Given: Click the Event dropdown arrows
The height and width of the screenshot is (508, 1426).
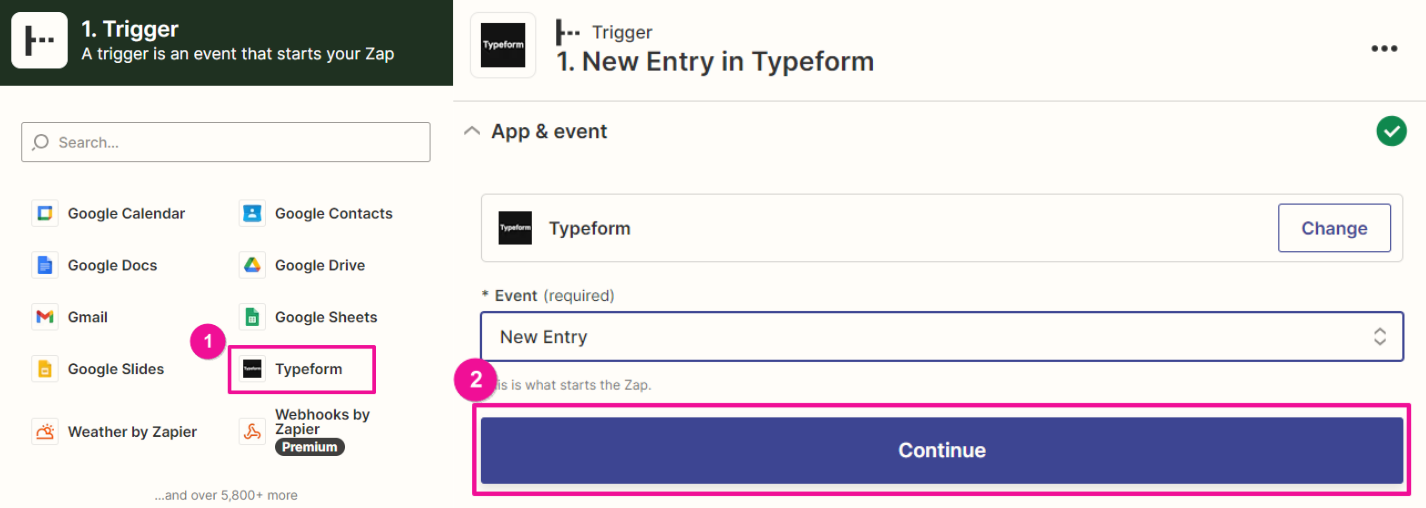Looking at the screenshot, I should point(1379,337).
